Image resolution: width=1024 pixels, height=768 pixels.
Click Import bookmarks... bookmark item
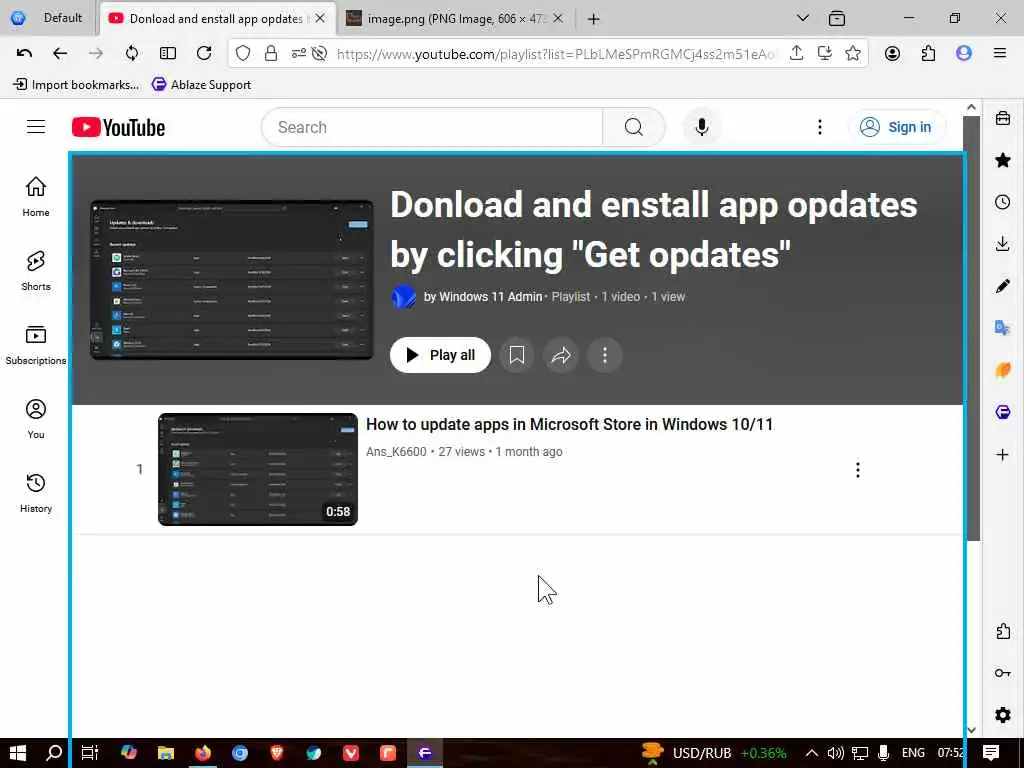point(76,85)
